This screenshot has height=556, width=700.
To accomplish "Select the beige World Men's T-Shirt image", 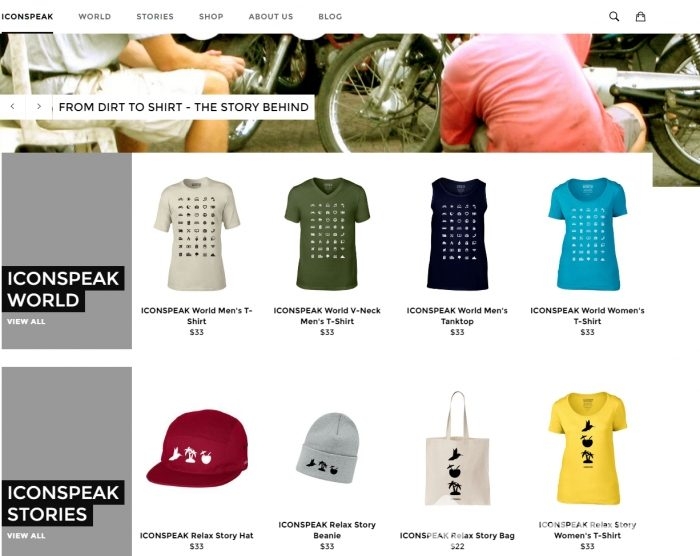I will pos(196,234).
